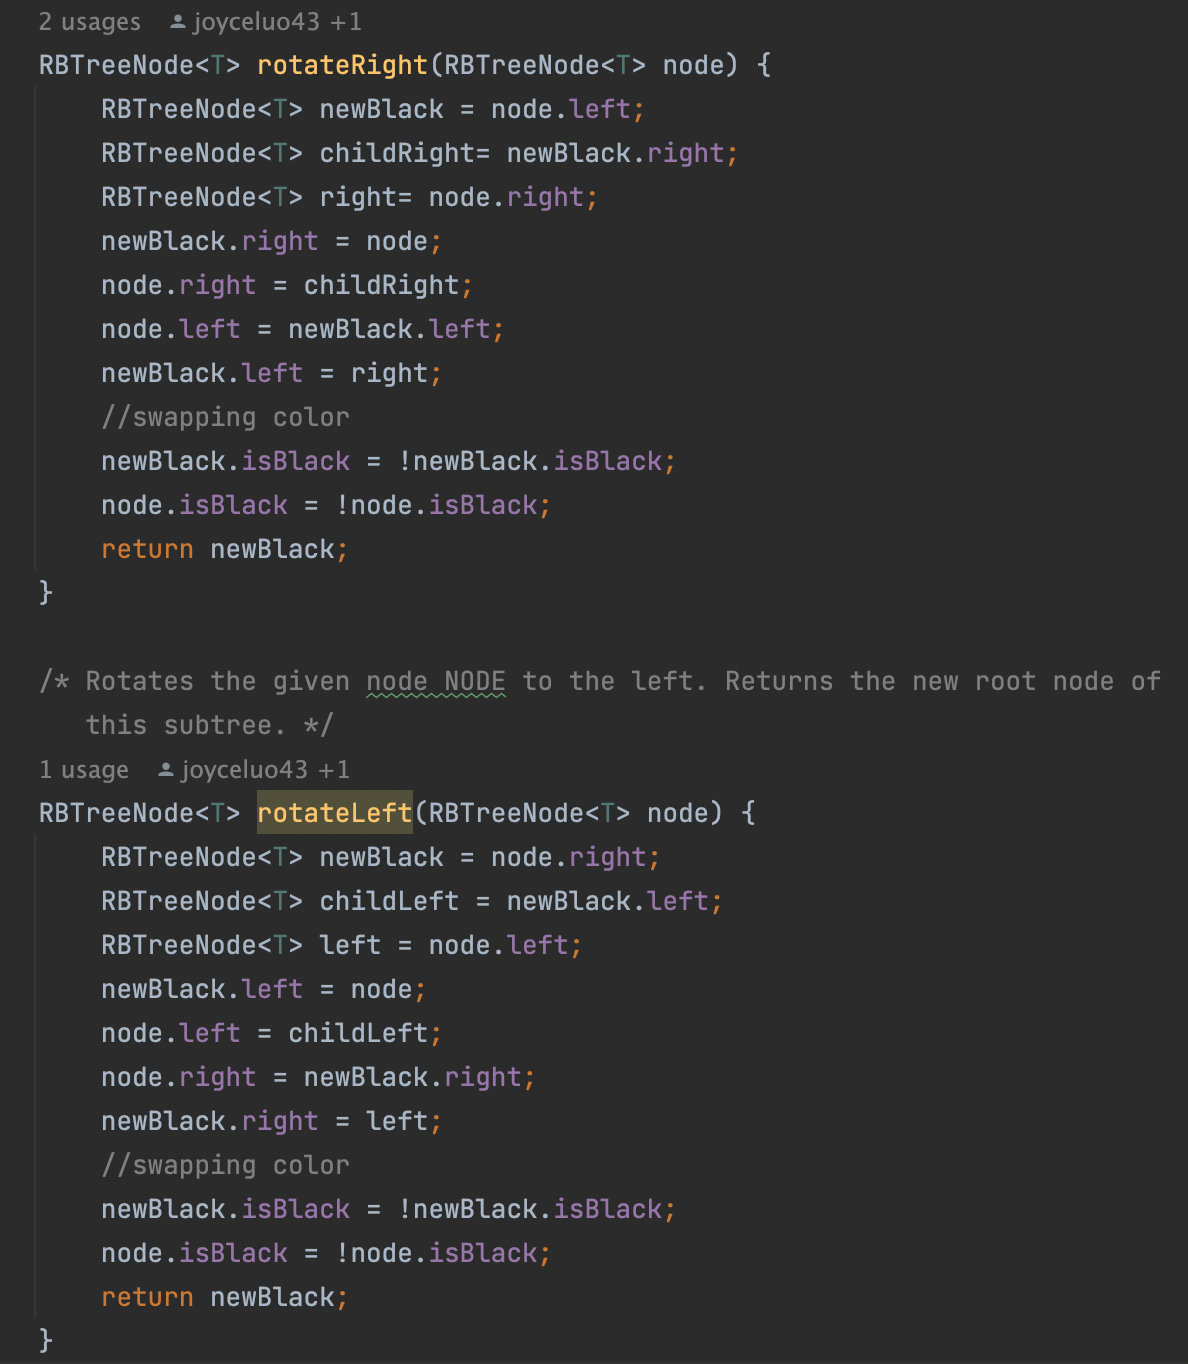The height and width of the screenshot is (1364, 1188).
Task: Click the highlighted rotateLeft method name
Action: 334,814
